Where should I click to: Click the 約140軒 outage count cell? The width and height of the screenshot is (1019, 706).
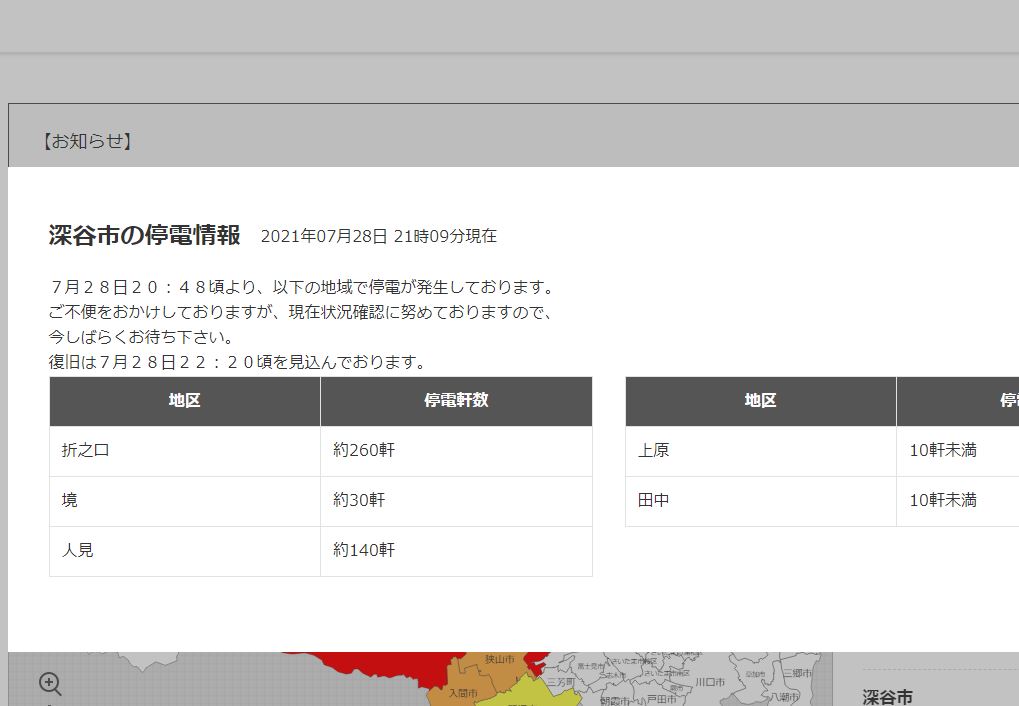[x=456, y=551]
